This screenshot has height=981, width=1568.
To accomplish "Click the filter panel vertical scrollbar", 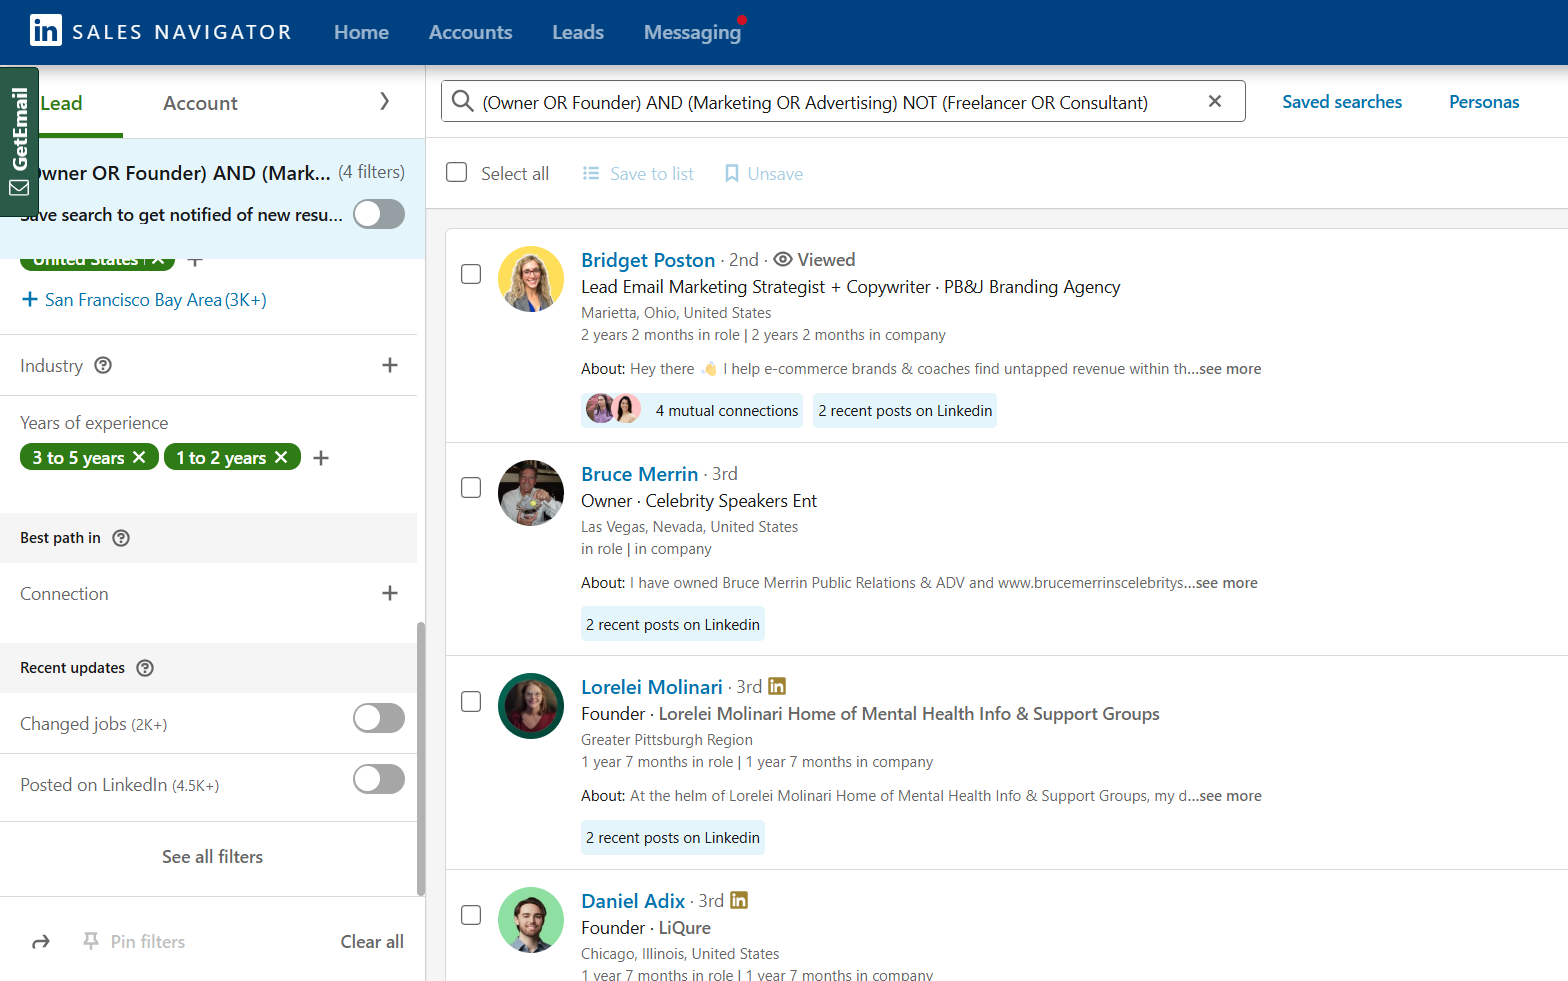I will [421, 758].
